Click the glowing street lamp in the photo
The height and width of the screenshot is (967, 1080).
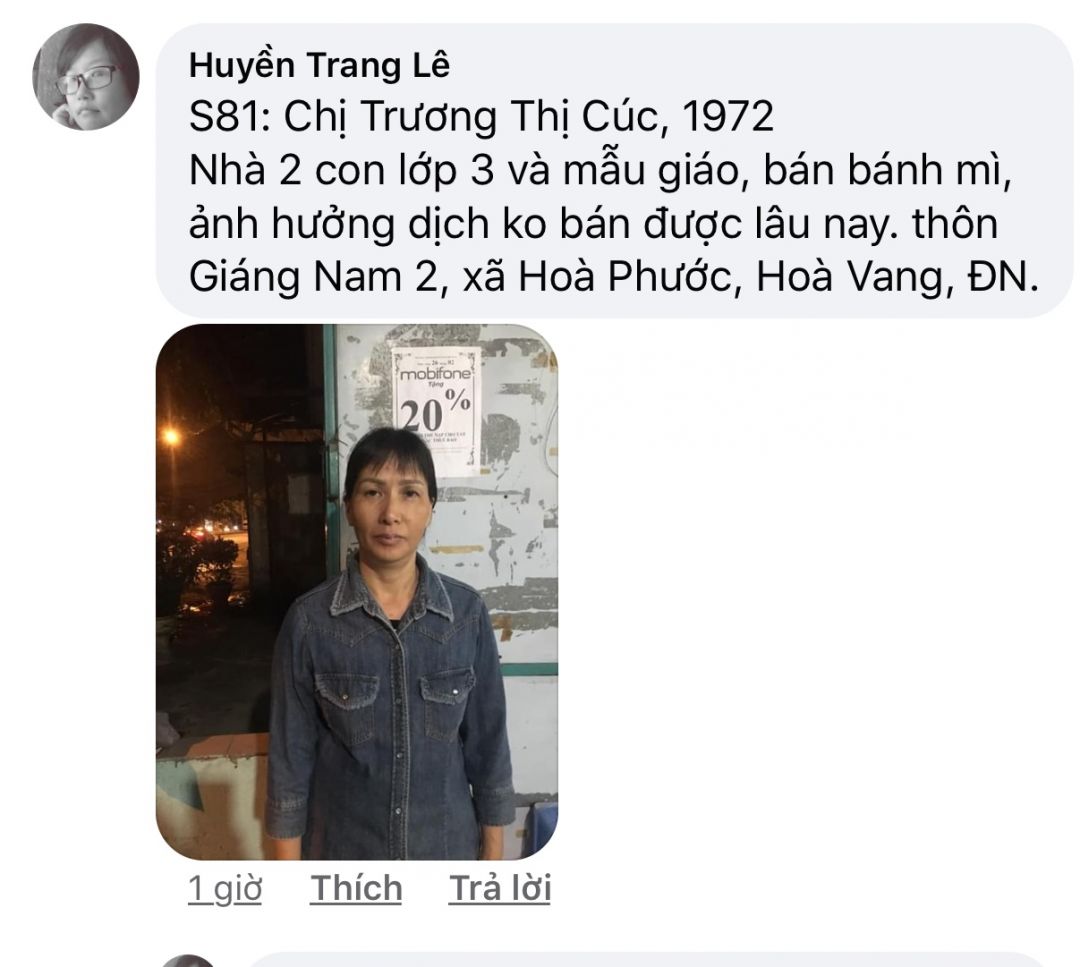coord(171,436)
